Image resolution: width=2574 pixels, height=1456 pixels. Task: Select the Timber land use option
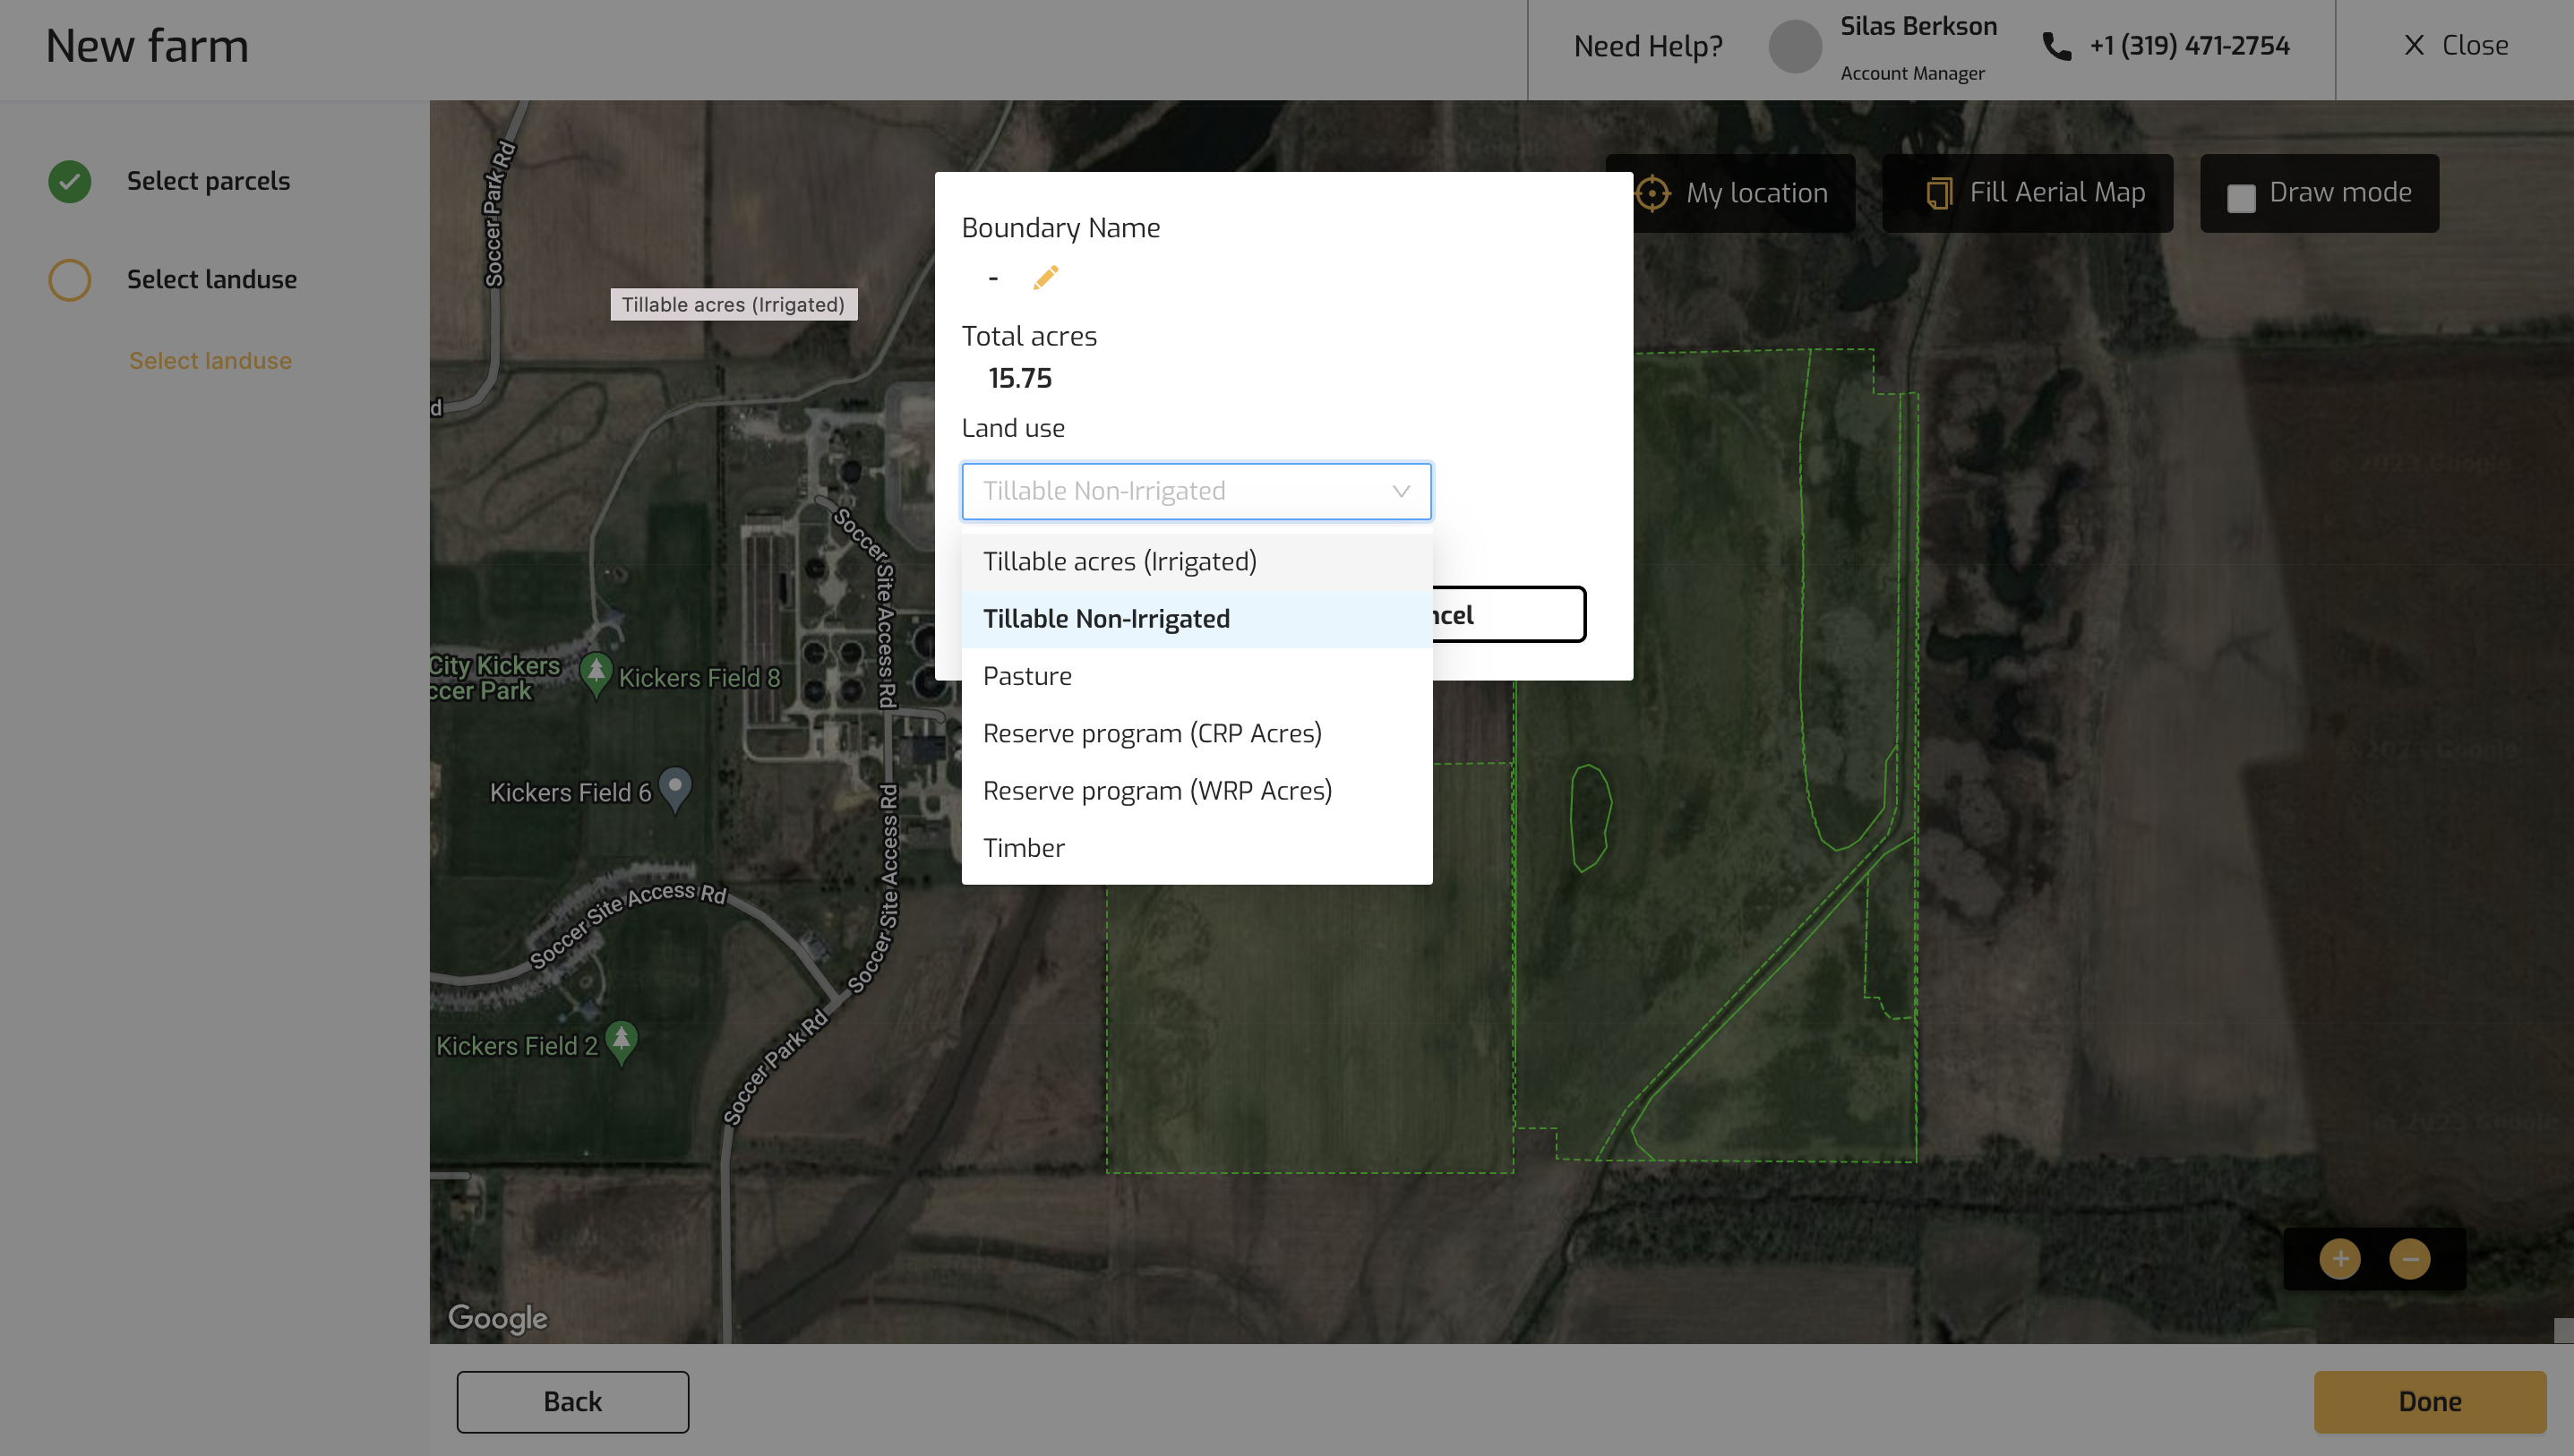(1023, 848)
